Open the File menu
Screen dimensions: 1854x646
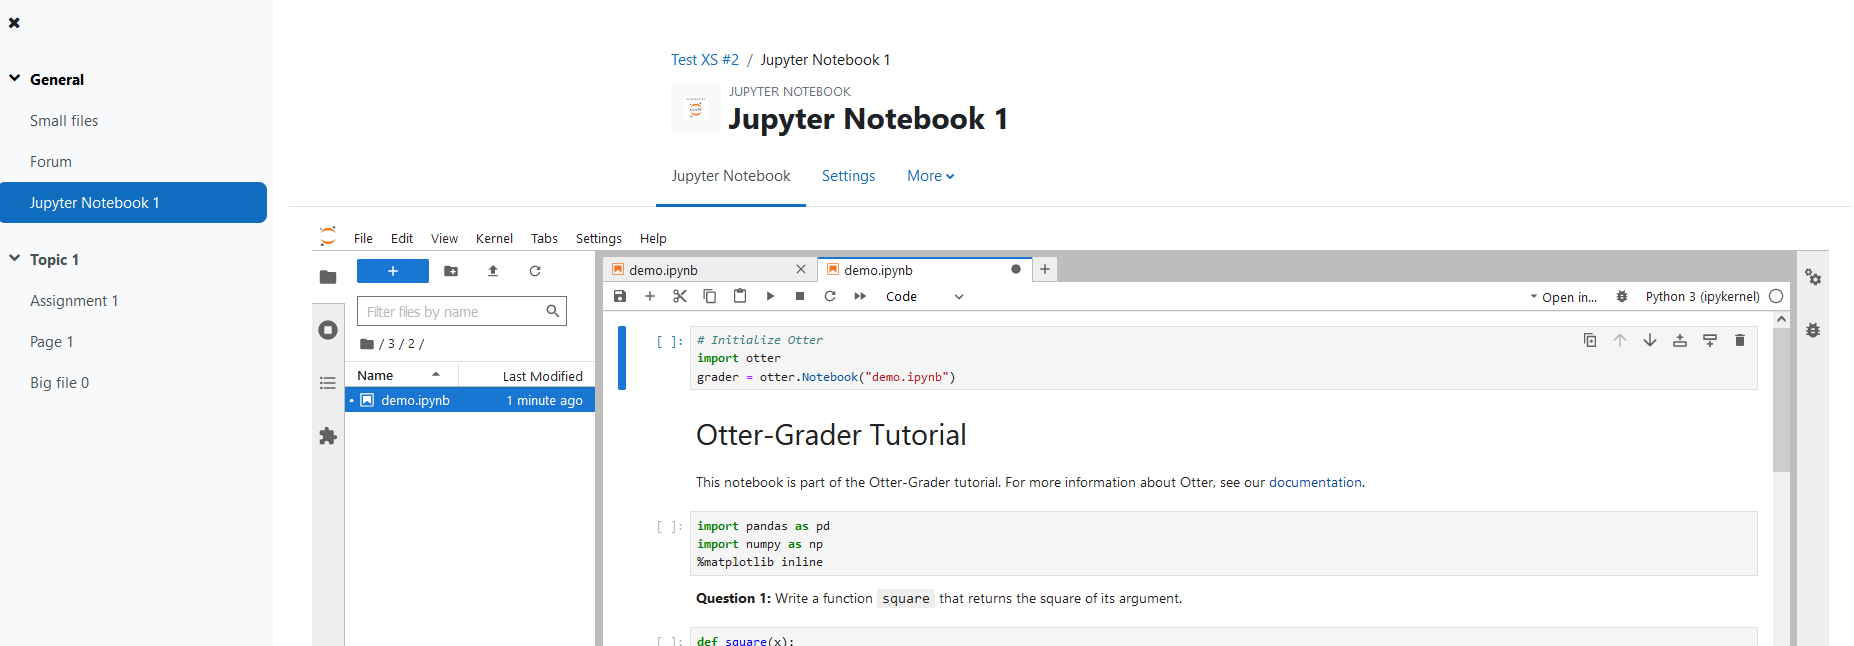point(363,239)
